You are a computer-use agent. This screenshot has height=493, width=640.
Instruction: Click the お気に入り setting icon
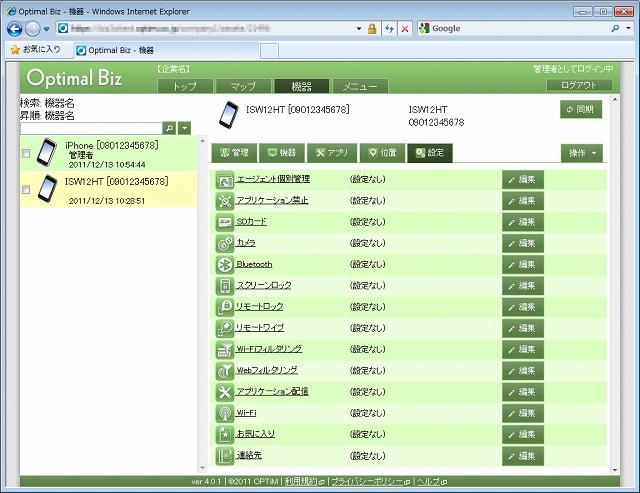point(224,435)
